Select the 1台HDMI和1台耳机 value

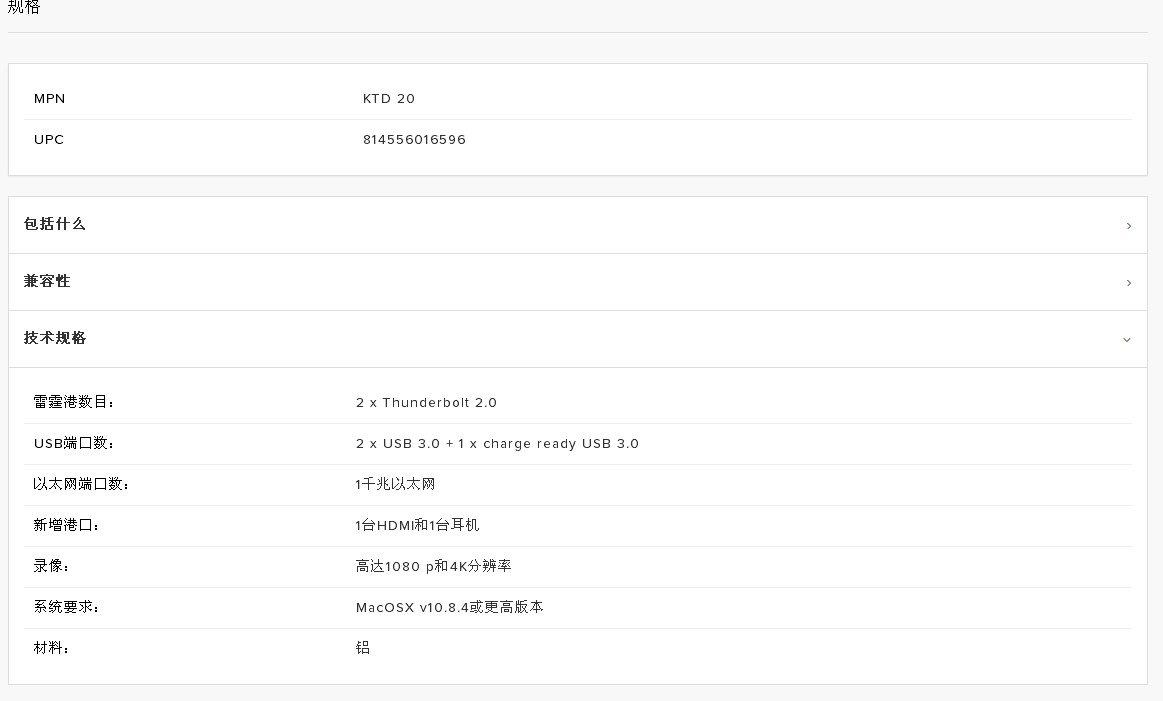[417, 525]
